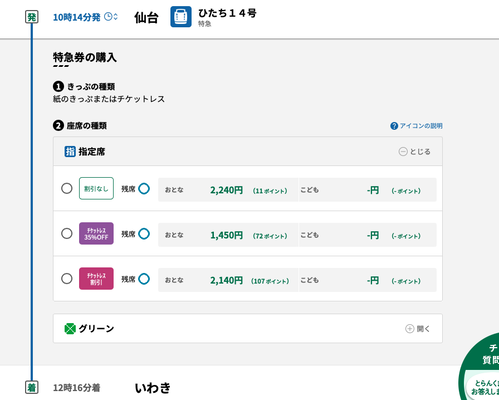Click the グリーン section header label
Viewport: 499px width, 400px height.
pyautogui.click(x=96, y=329)
